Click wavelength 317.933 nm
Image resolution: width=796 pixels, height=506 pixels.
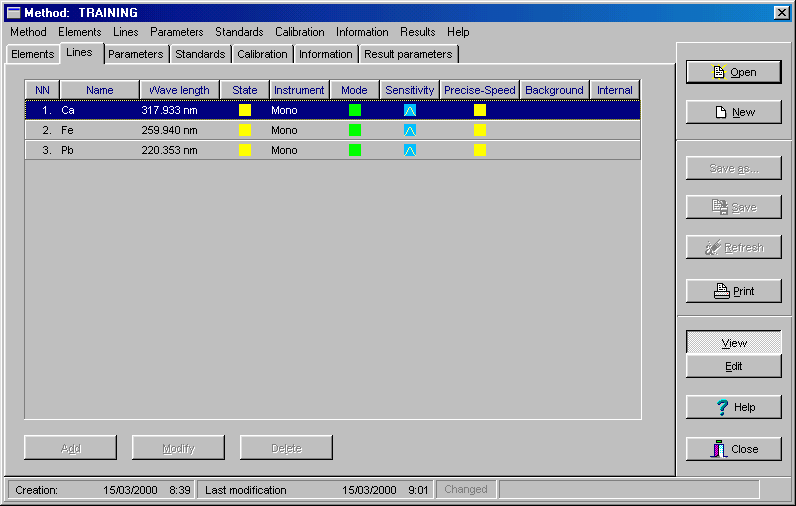tap(170, 110)
